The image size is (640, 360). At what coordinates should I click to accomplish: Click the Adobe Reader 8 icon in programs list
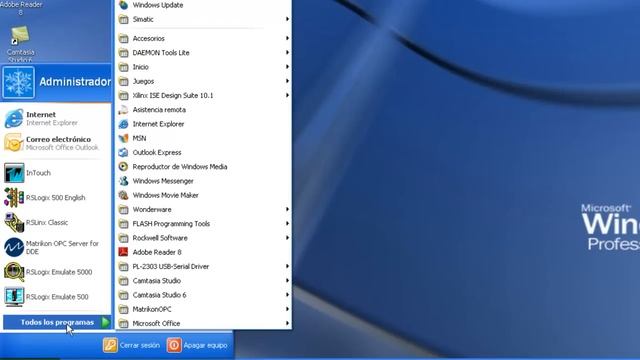(123, 252)
